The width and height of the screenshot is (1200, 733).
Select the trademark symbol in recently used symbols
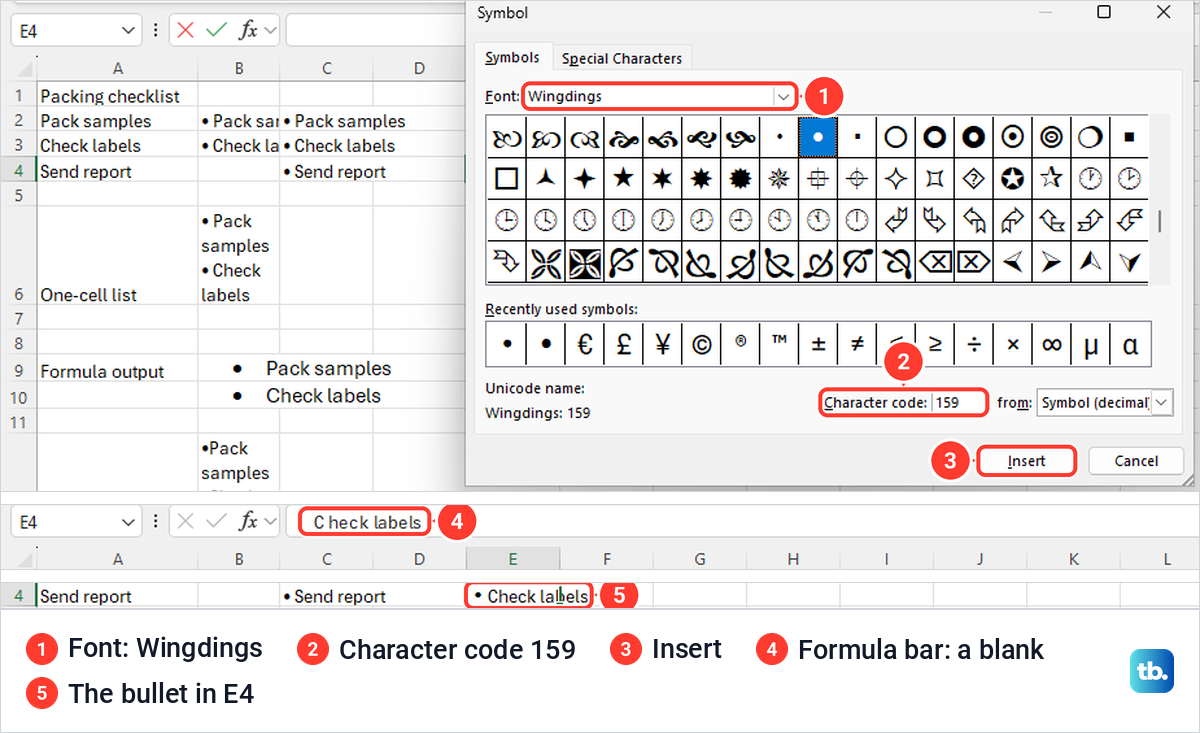779,343
